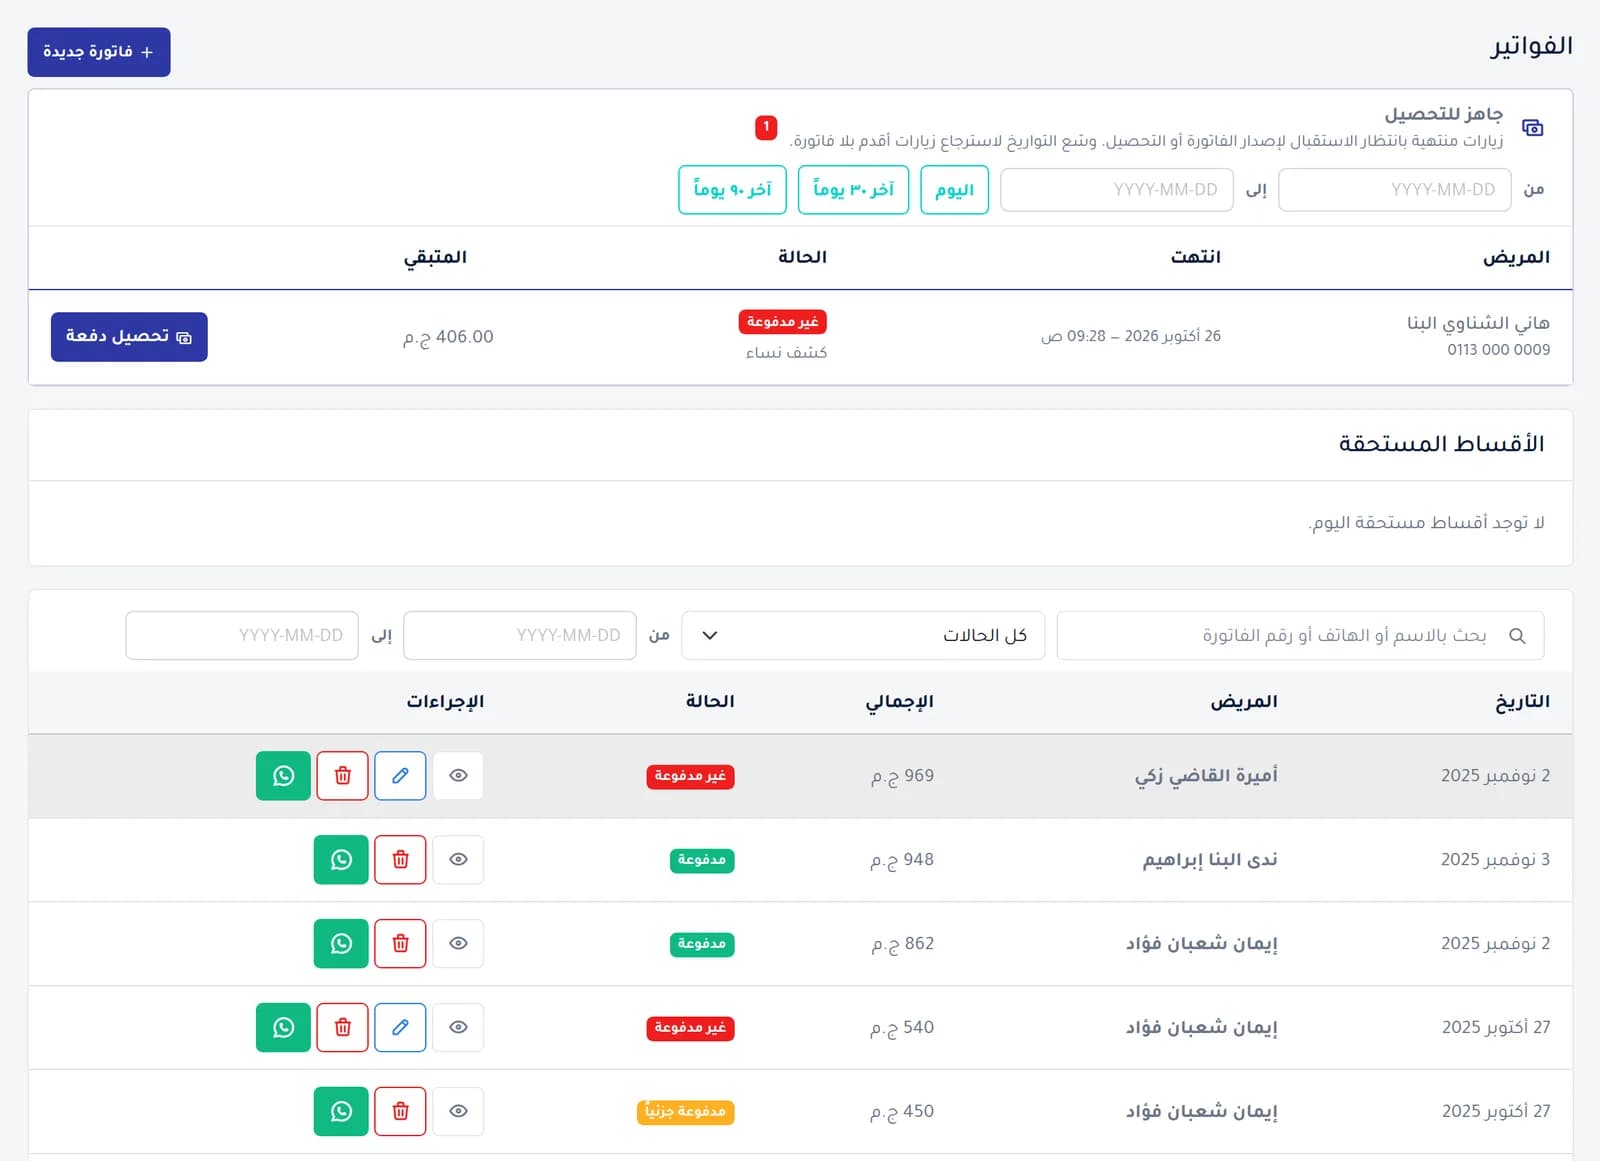This screenshot has height=1161, width=1600.
Task: View the 540 ج.م invoice details
Action: [x=458, y=1028]
